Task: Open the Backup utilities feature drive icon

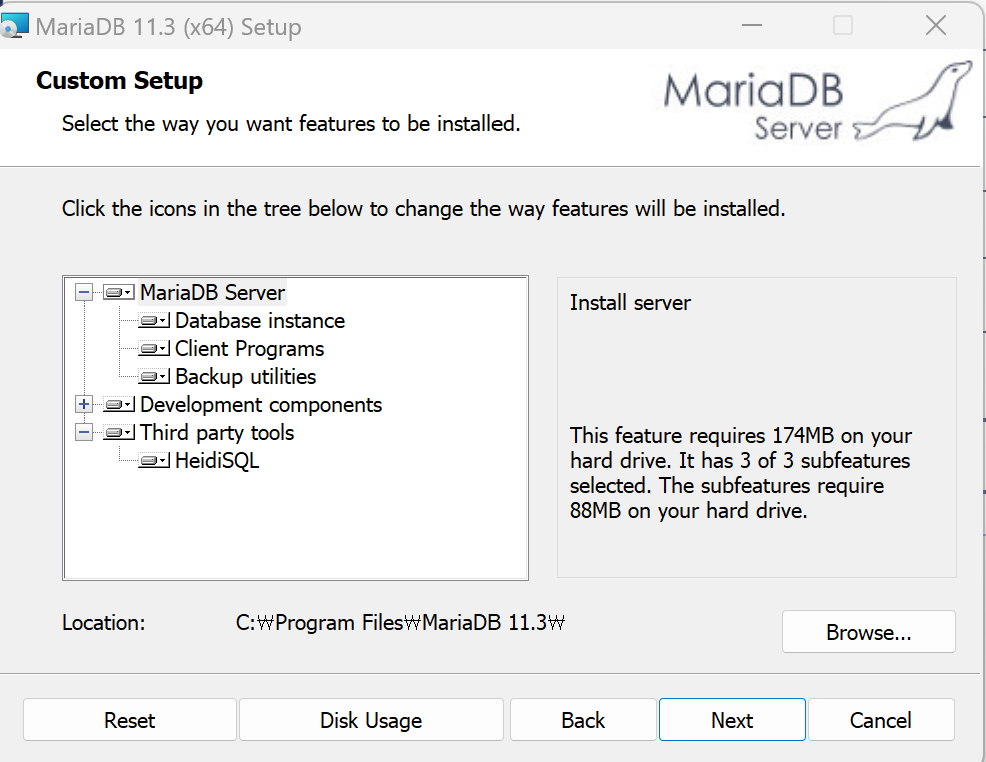Action: (x=154, y=377)
